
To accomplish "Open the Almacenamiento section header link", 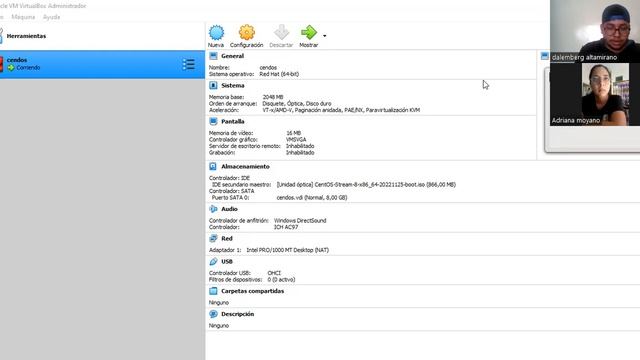I will coord(245,166).
